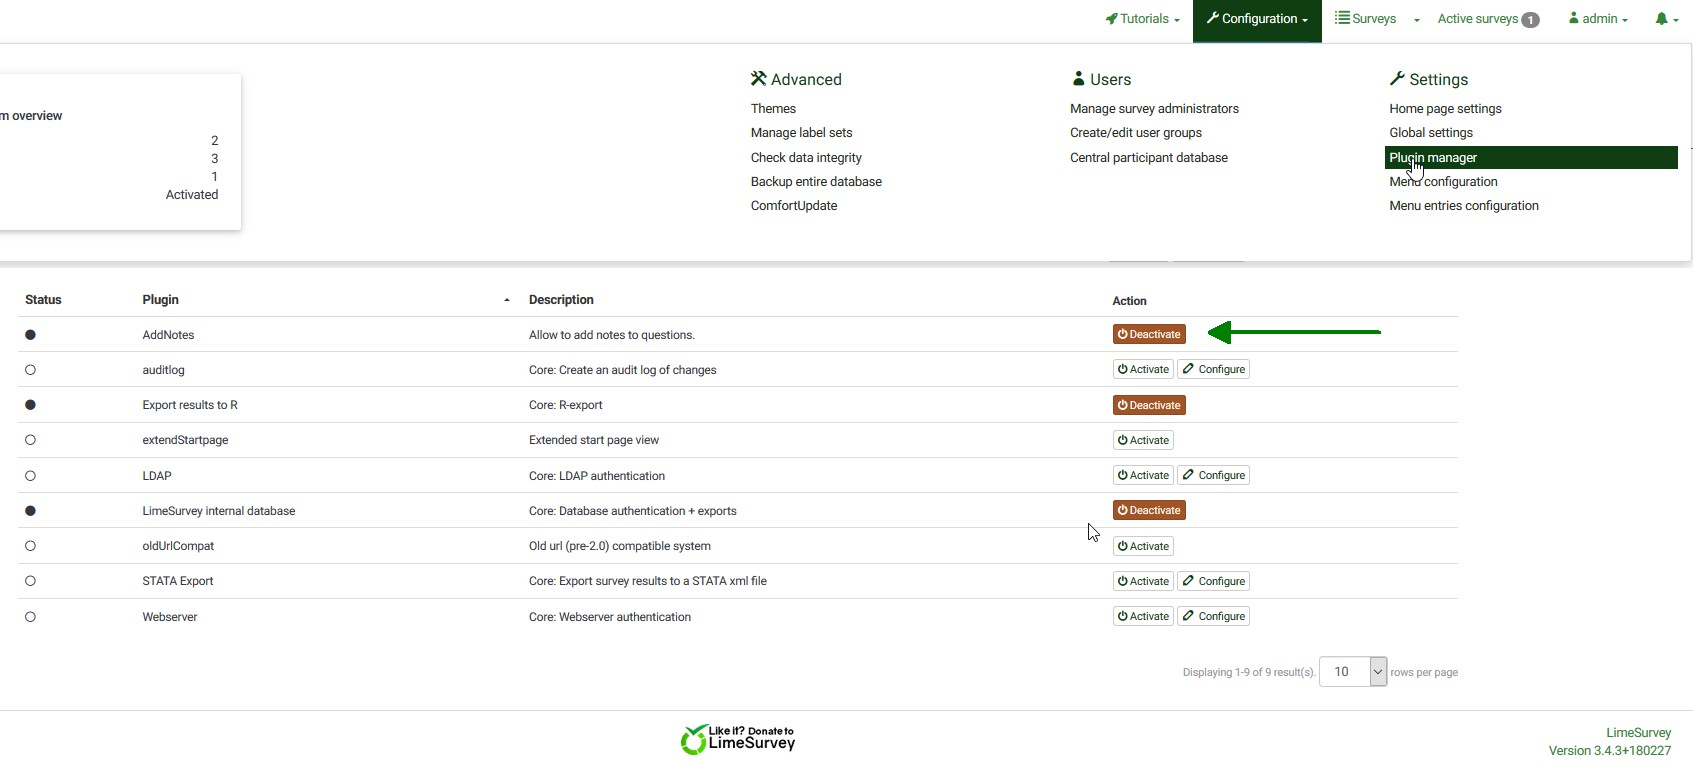Activate the auditlog plugin
Image resolution: width=1693 pixels, height=771 pixels.
(x=1143, y=370)
